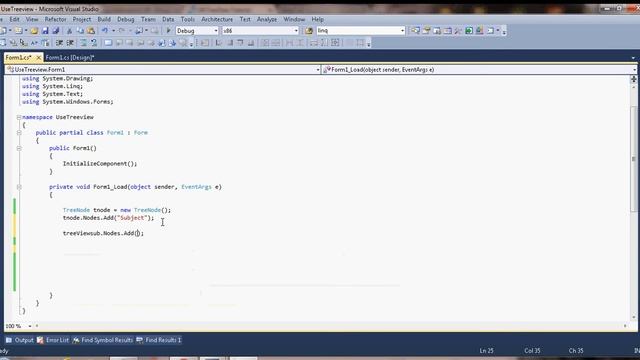Click the Cut scissors icon
This screenshot has width=640, height=360.
[69, 31]
